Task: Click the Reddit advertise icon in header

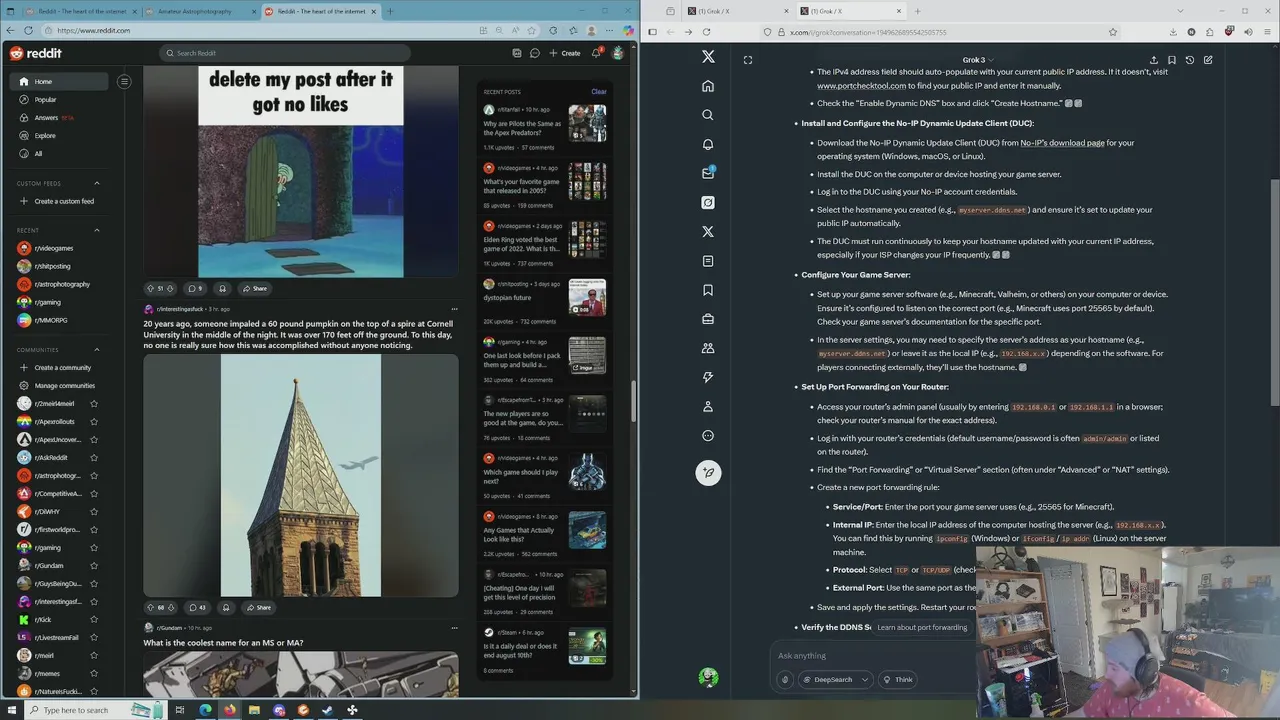Action: 516,53
